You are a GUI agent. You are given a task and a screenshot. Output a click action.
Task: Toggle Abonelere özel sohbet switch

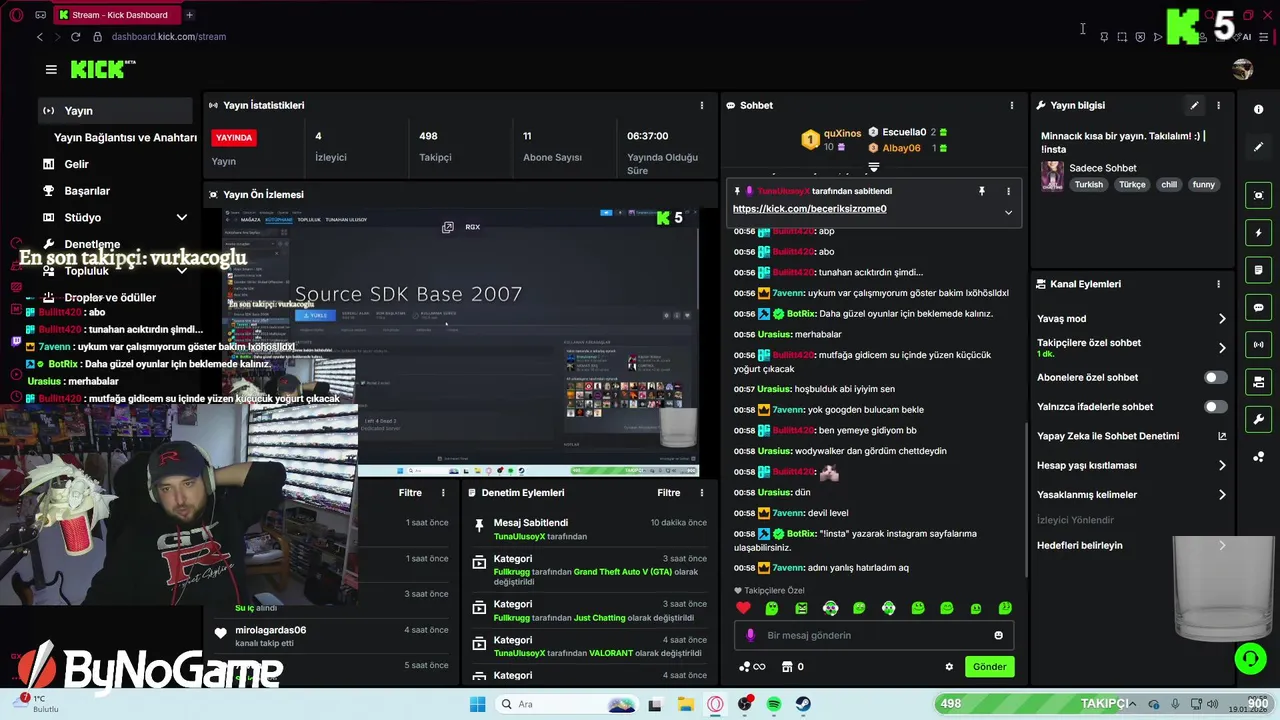[1215, 377]
